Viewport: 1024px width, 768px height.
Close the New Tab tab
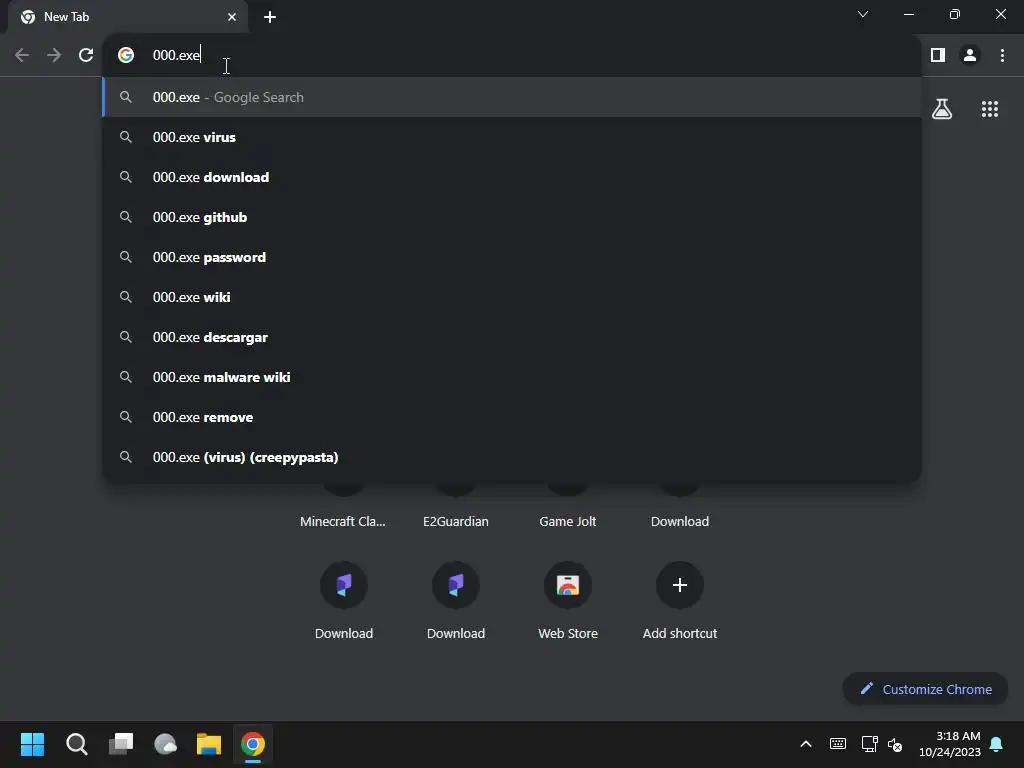coord(232,17)
